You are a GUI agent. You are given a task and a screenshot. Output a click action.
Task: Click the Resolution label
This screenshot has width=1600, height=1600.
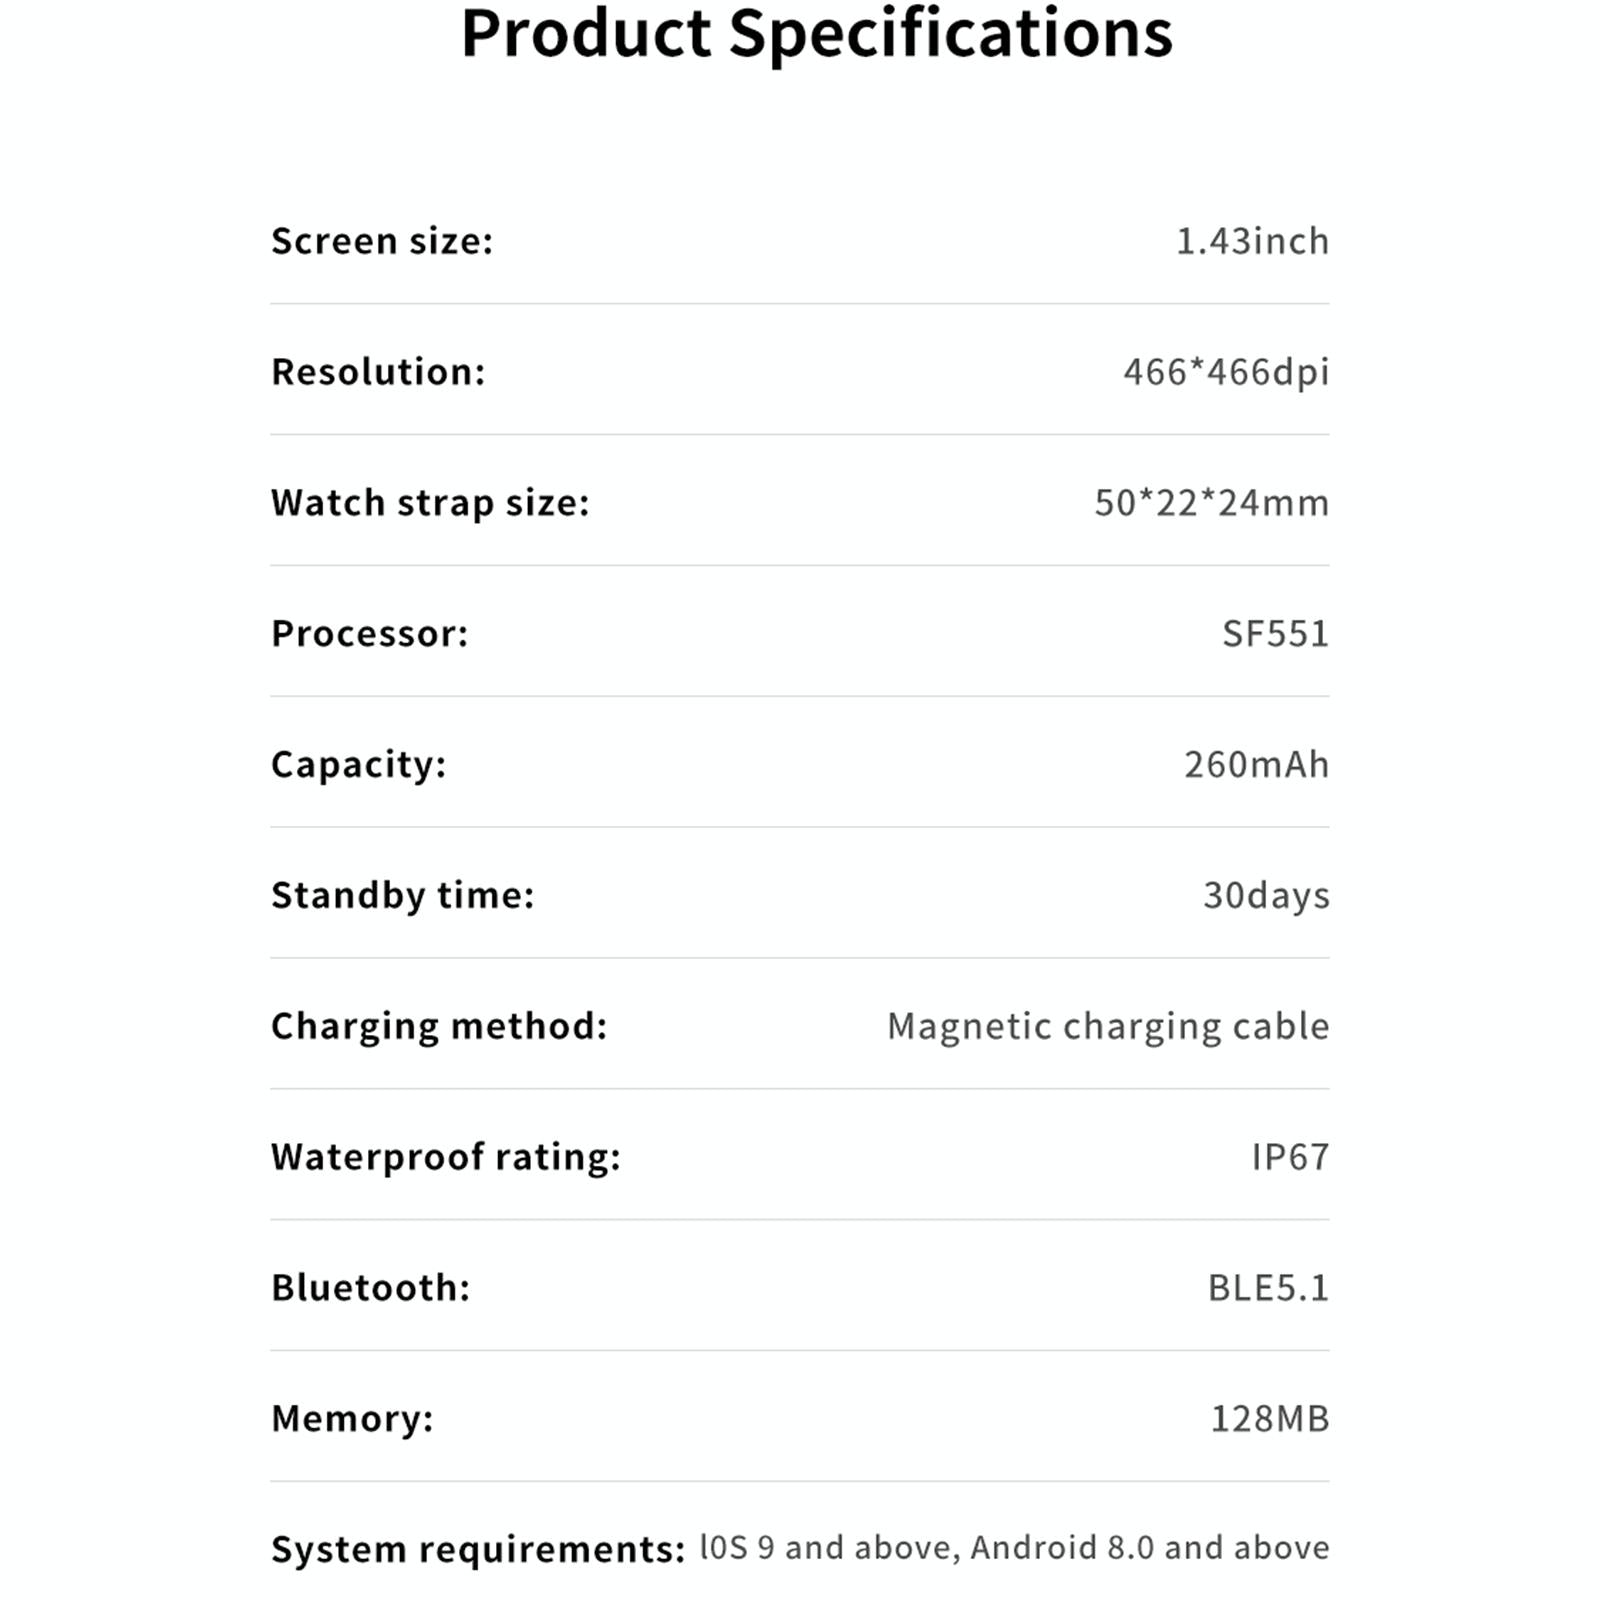coord(378,372)
